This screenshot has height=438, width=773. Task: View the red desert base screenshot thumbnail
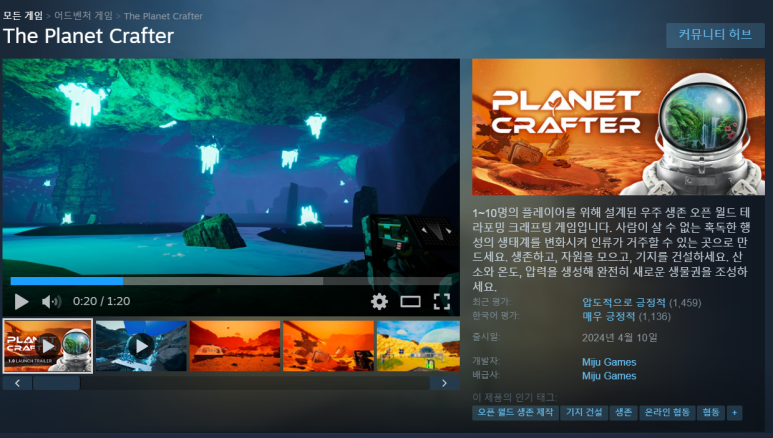[235, 346]
